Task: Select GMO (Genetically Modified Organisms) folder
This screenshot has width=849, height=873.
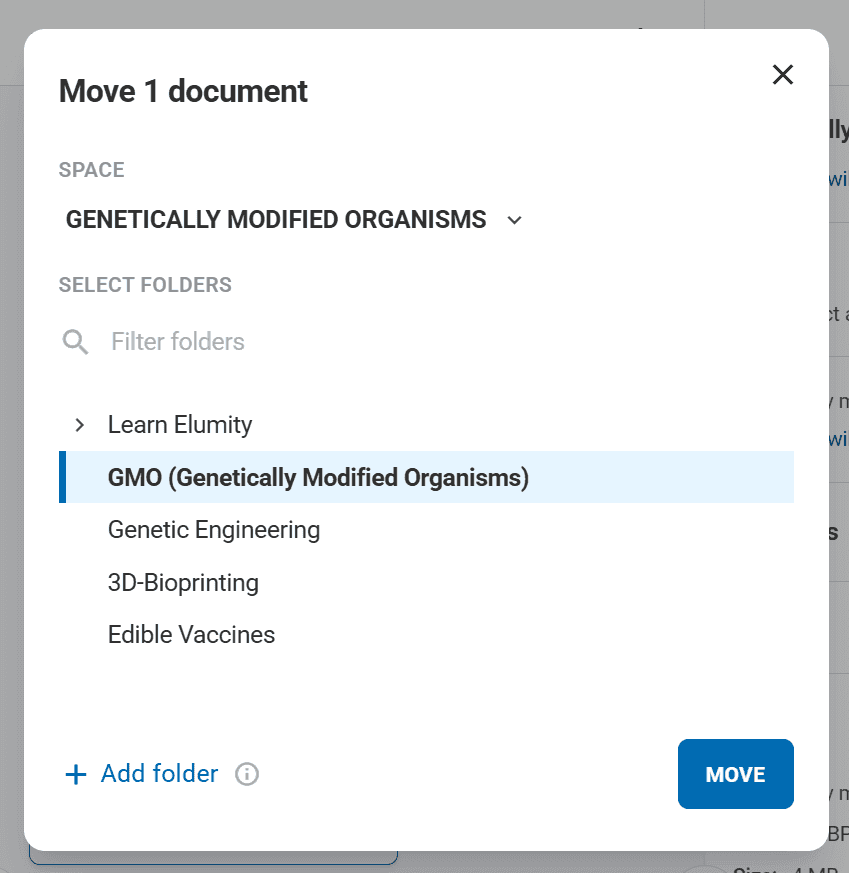Action: click(318, 478)
